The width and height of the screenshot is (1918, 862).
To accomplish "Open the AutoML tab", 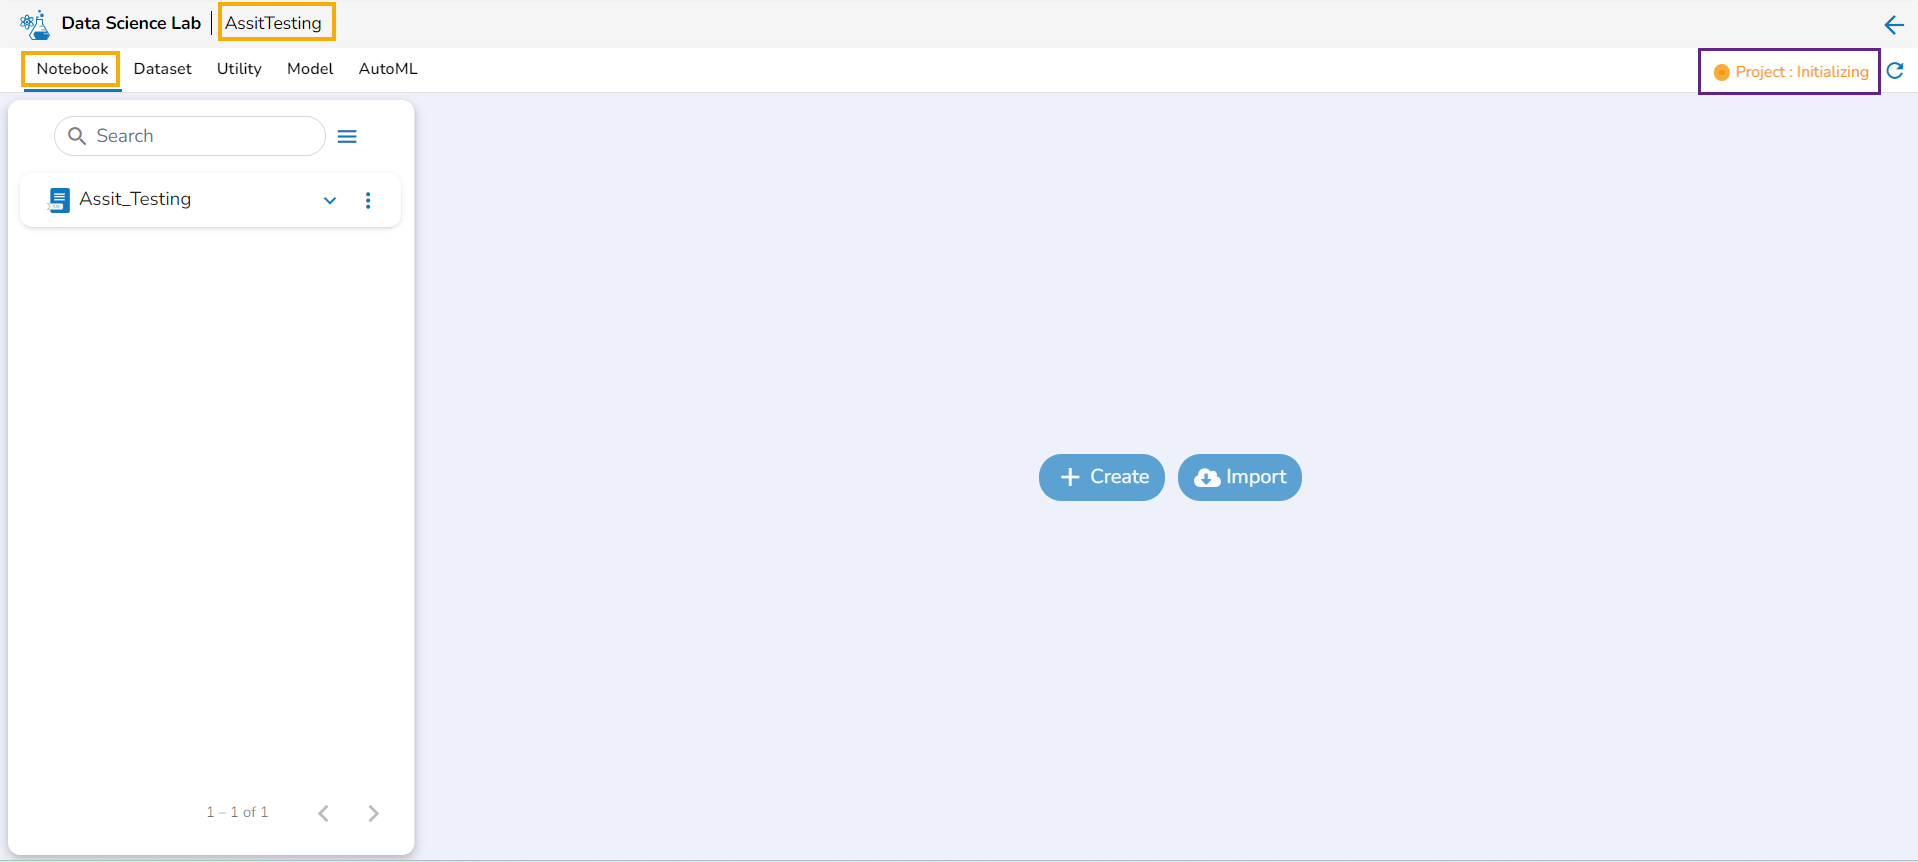I will pos(388,69).
